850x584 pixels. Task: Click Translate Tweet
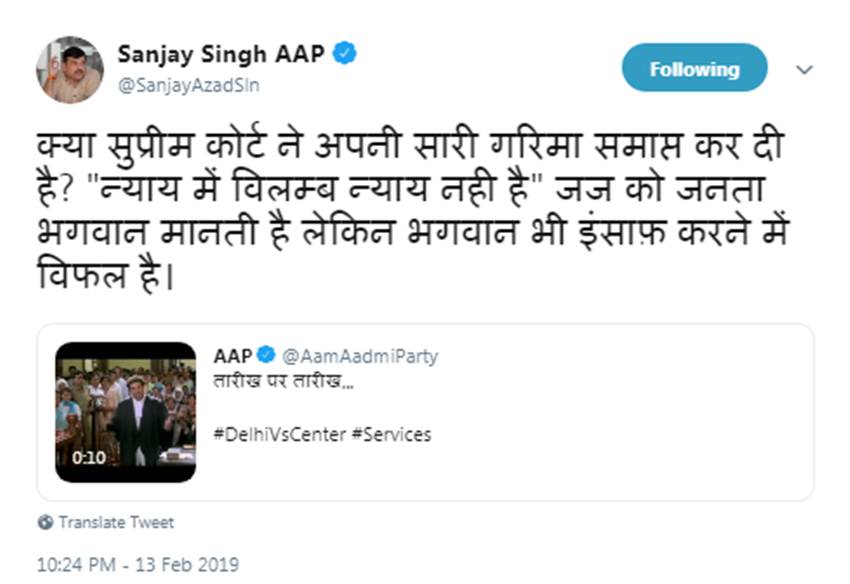[116, 523]
